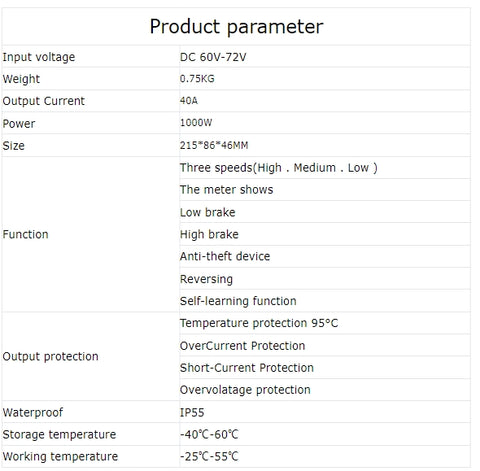
Task: Click the DC 60V-72V value
Action: [x=213, y=57]
